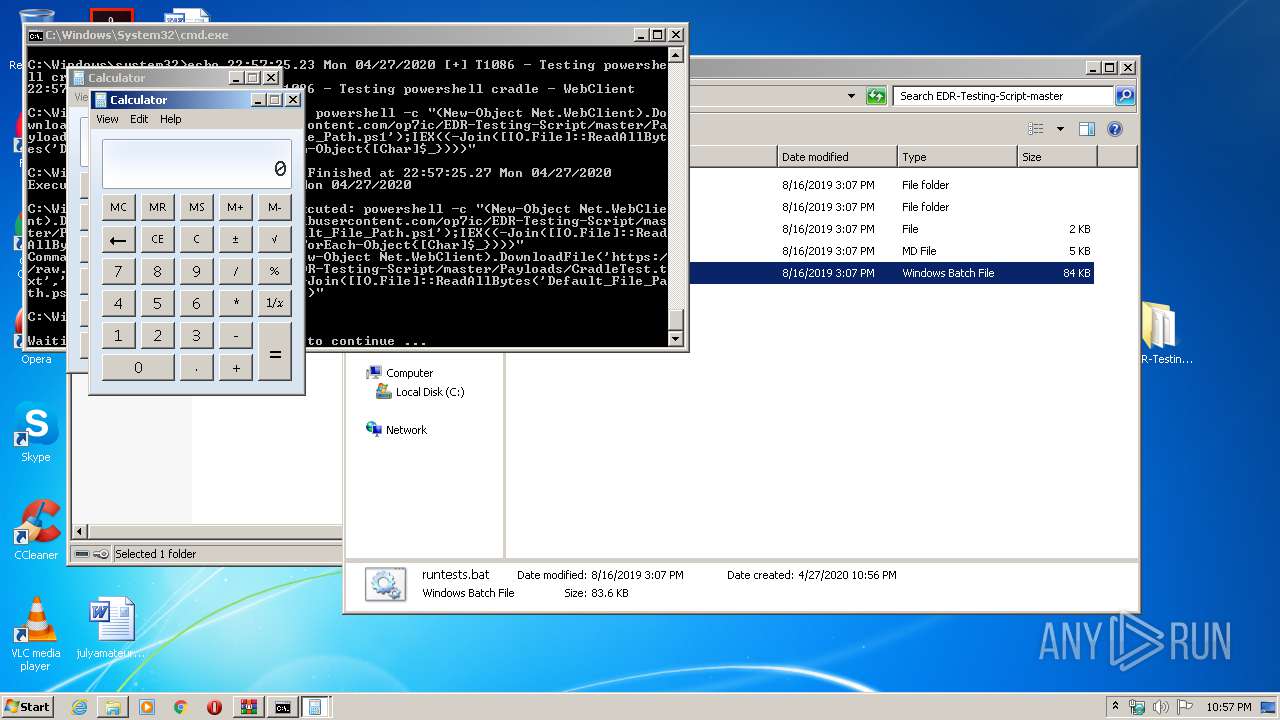Toggle the Explorer preview pane
The image size is (1280, 720).
pyautogui.click(x=1087, y=129)
